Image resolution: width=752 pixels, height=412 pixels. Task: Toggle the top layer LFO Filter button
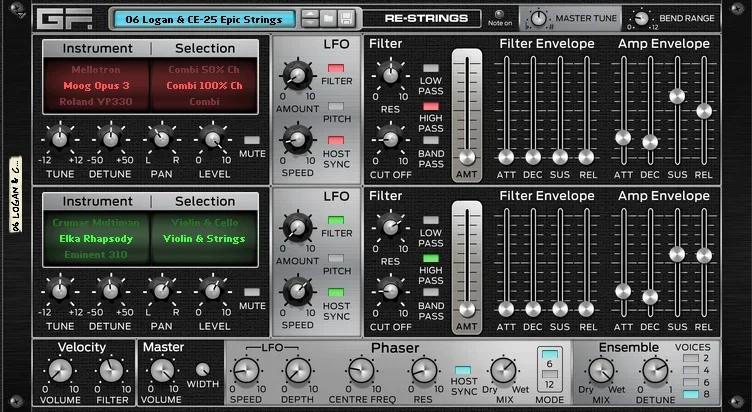(x=336, y=68)
